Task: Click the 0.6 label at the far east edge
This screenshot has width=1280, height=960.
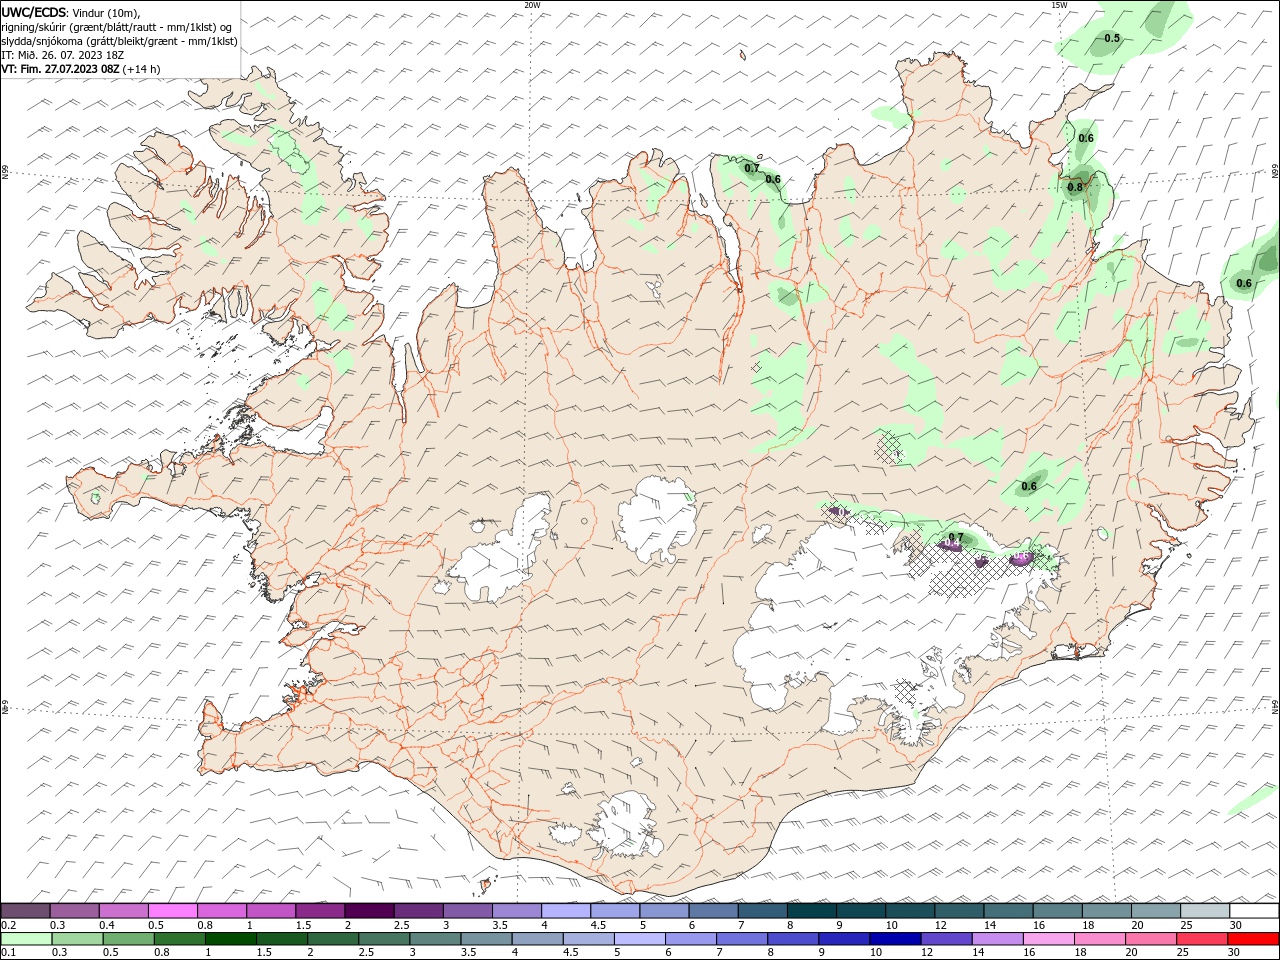Action: point(1244,283)
